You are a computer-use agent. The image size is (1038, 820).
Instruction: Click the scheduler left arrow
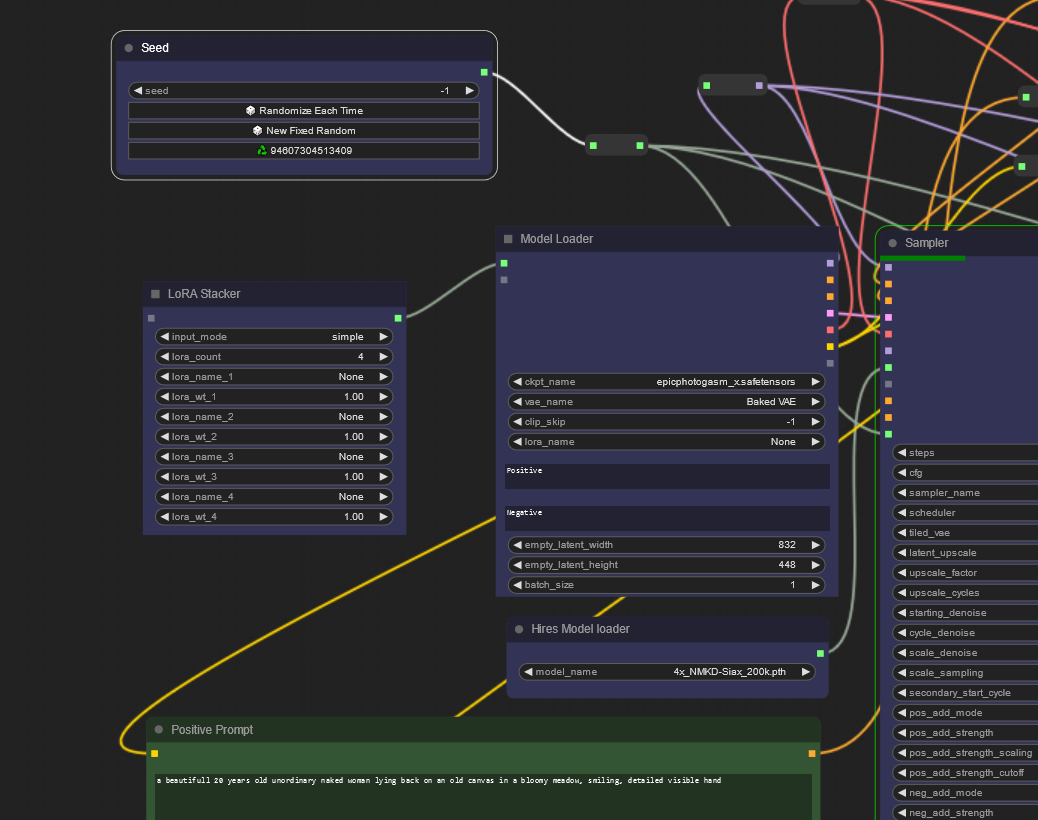pos(902,512)
